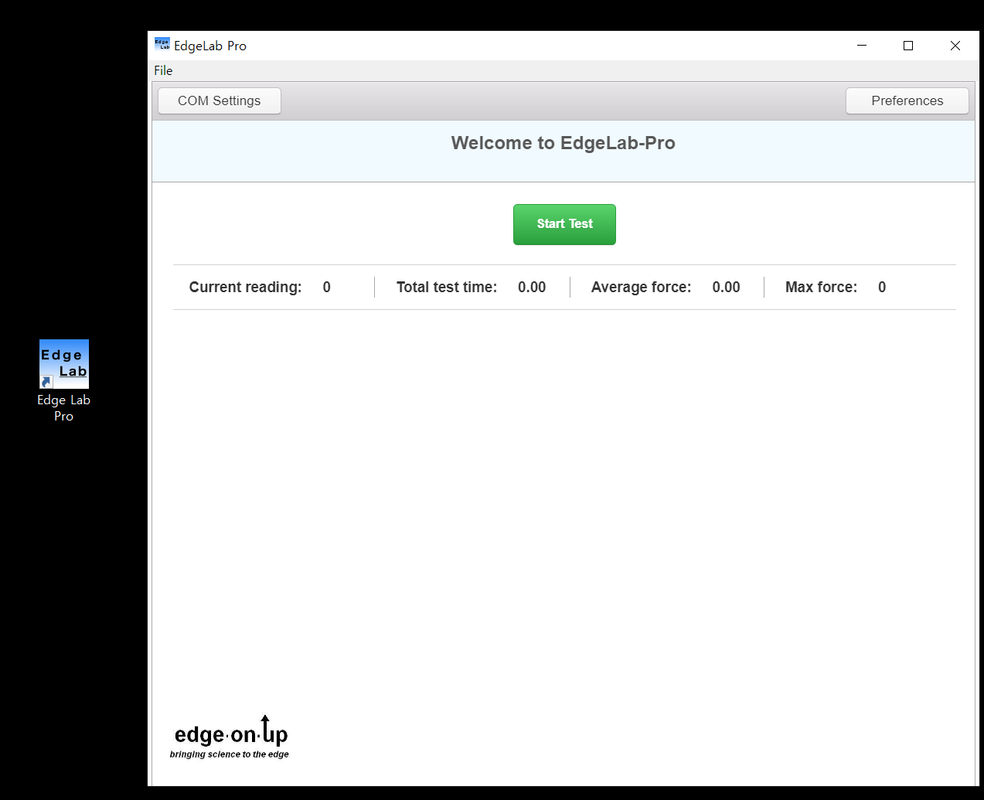The height and width of the screenshot is (800, 984).
Task: Select the Max force label
Action: [x=821, y=287]
